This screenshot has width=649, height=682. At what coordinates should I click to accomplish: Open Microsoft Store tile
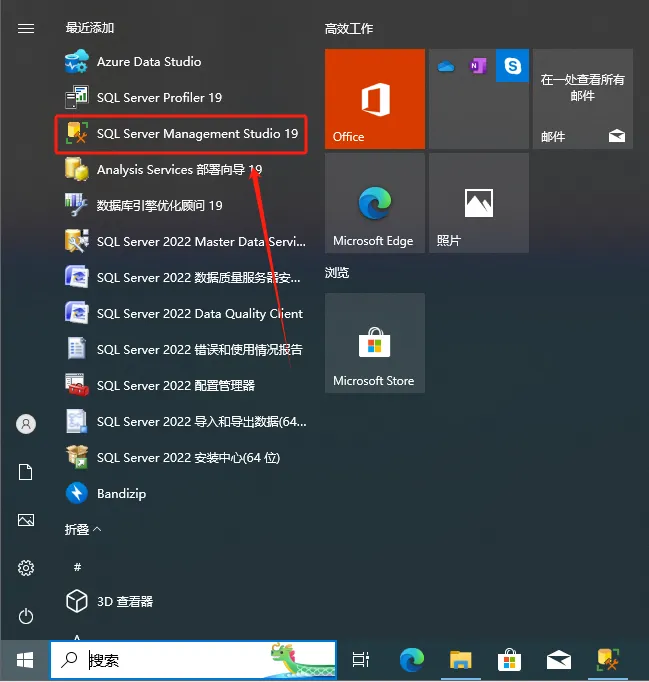(375, 343)
